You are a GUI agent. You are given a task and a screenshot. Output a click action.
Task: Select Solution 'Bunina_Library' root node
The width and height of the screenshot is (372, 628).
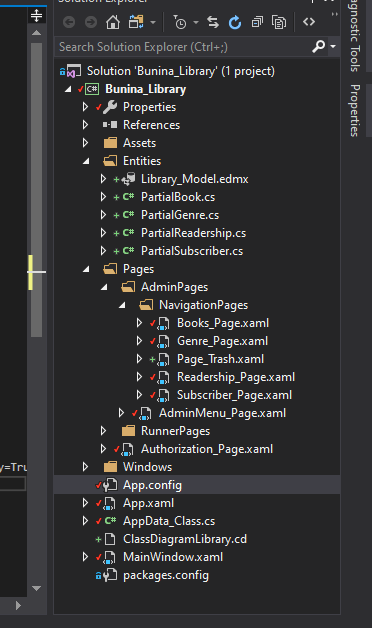point(181,71)
